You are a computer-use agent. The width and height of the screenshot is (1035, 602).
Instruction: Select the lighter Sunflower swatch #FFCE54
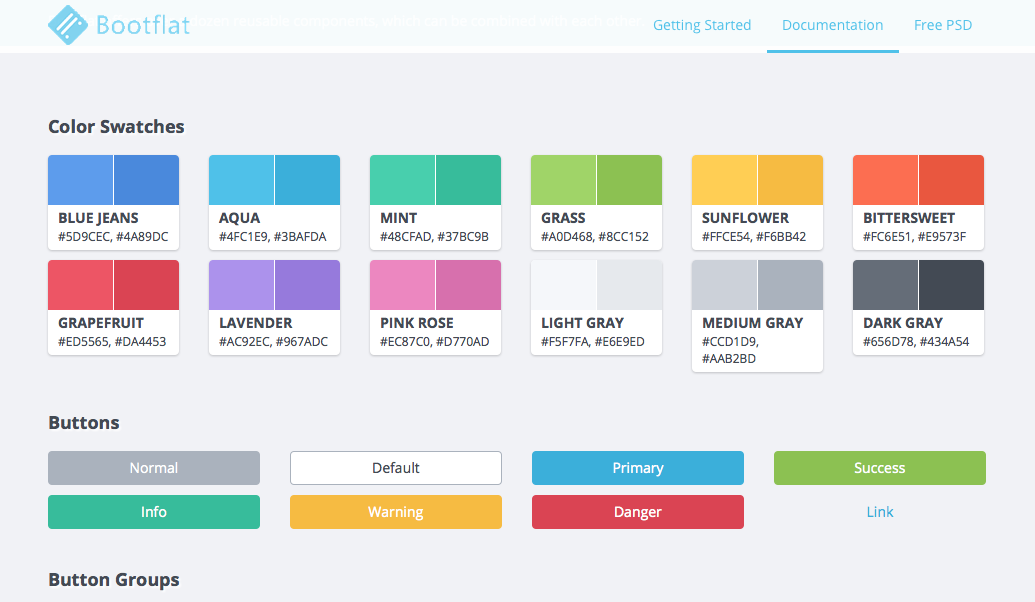click(725, 180)
